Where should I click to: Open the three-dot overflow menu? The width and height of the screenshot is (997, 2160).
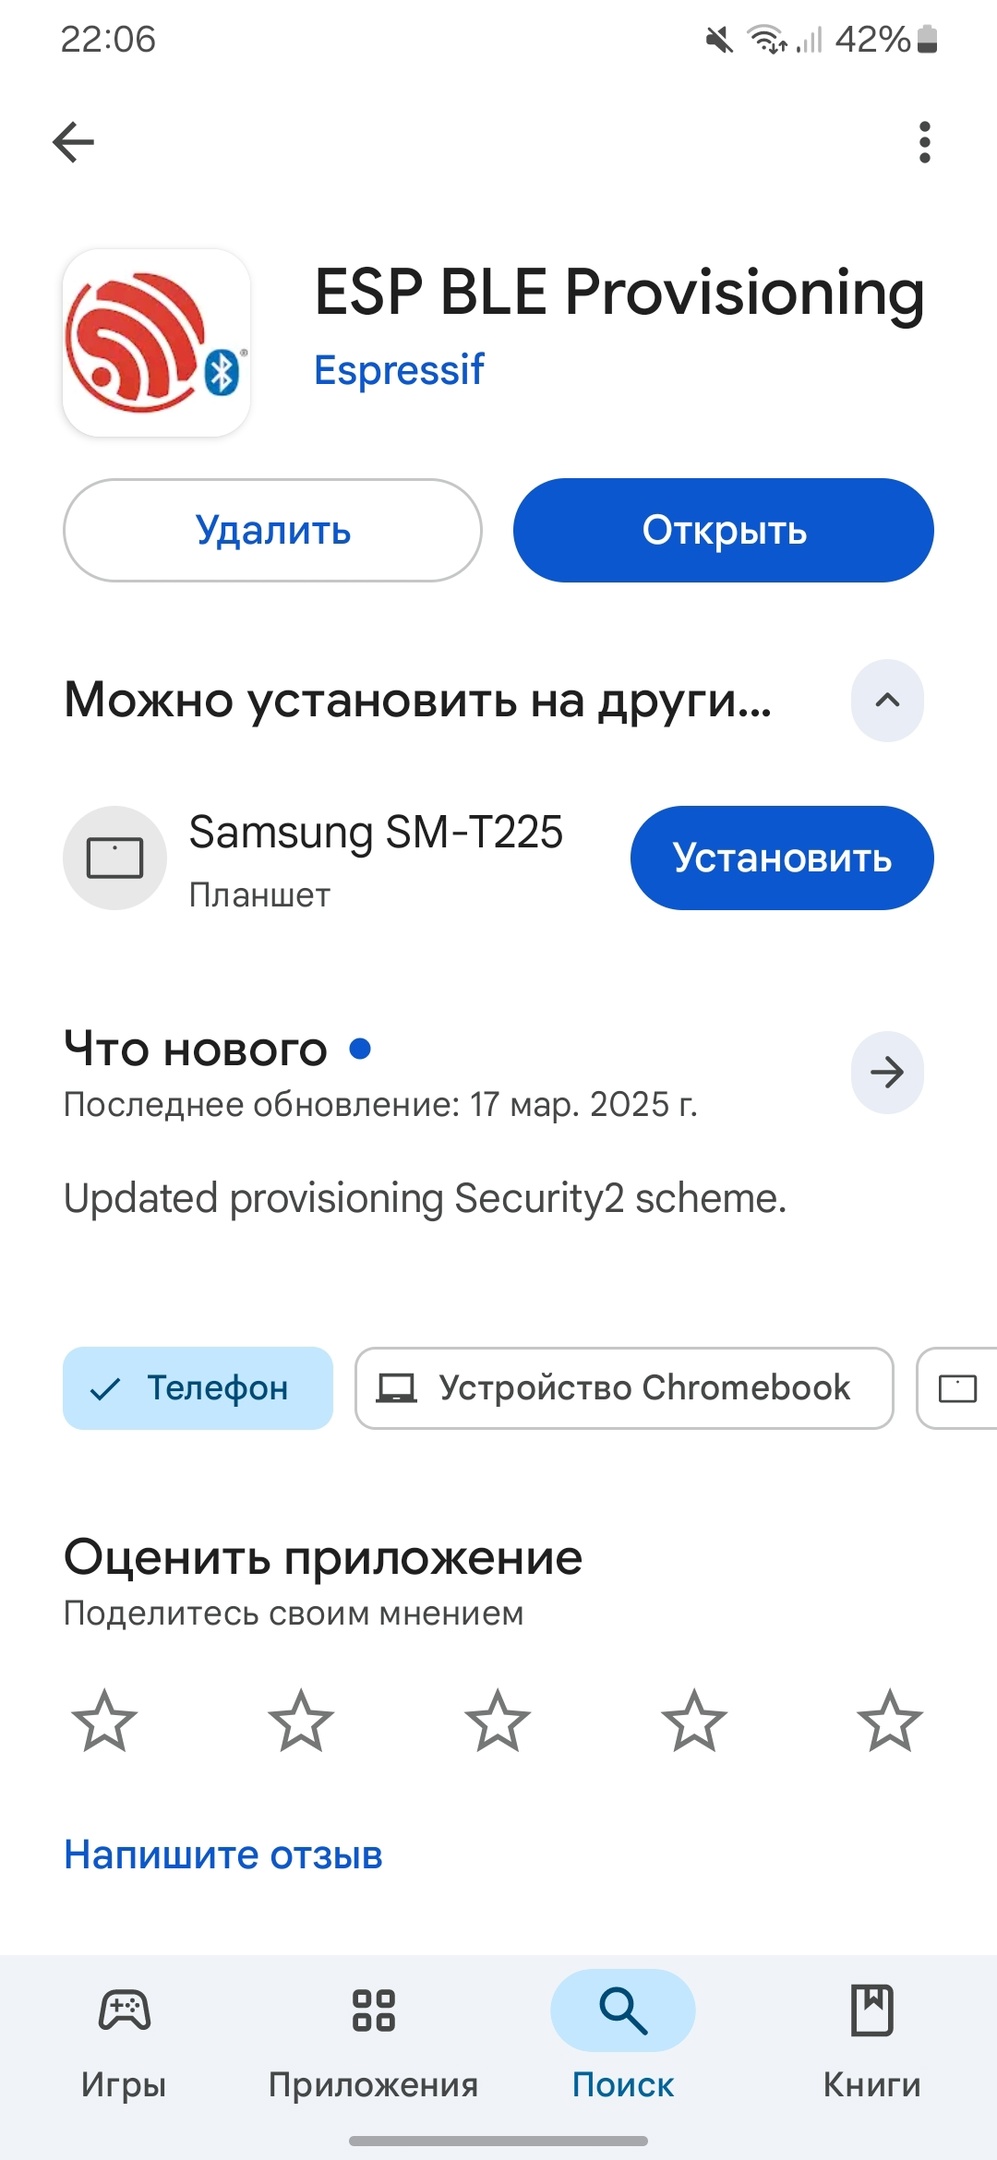pos(924,142)
